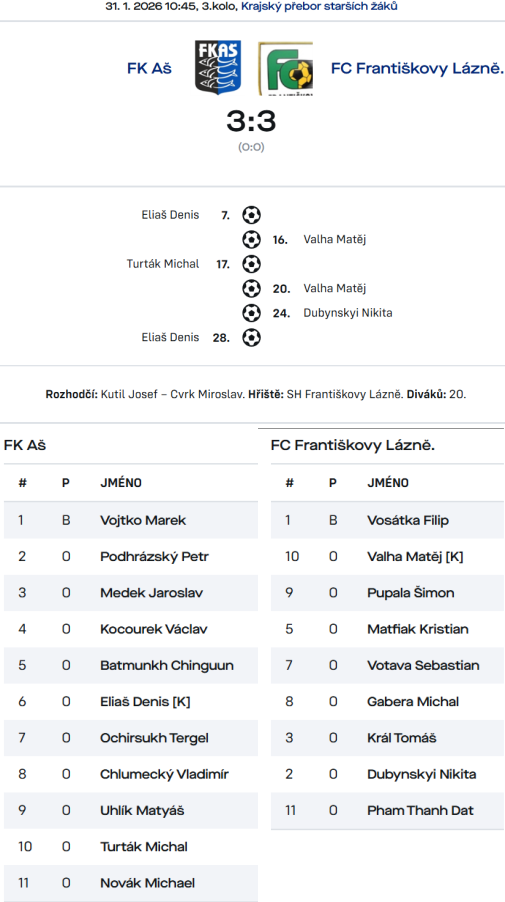Screen dimensions: 505x902
Task: Select scorer Dubynskyi Nikita in goal list
Action: coord(348,313)
